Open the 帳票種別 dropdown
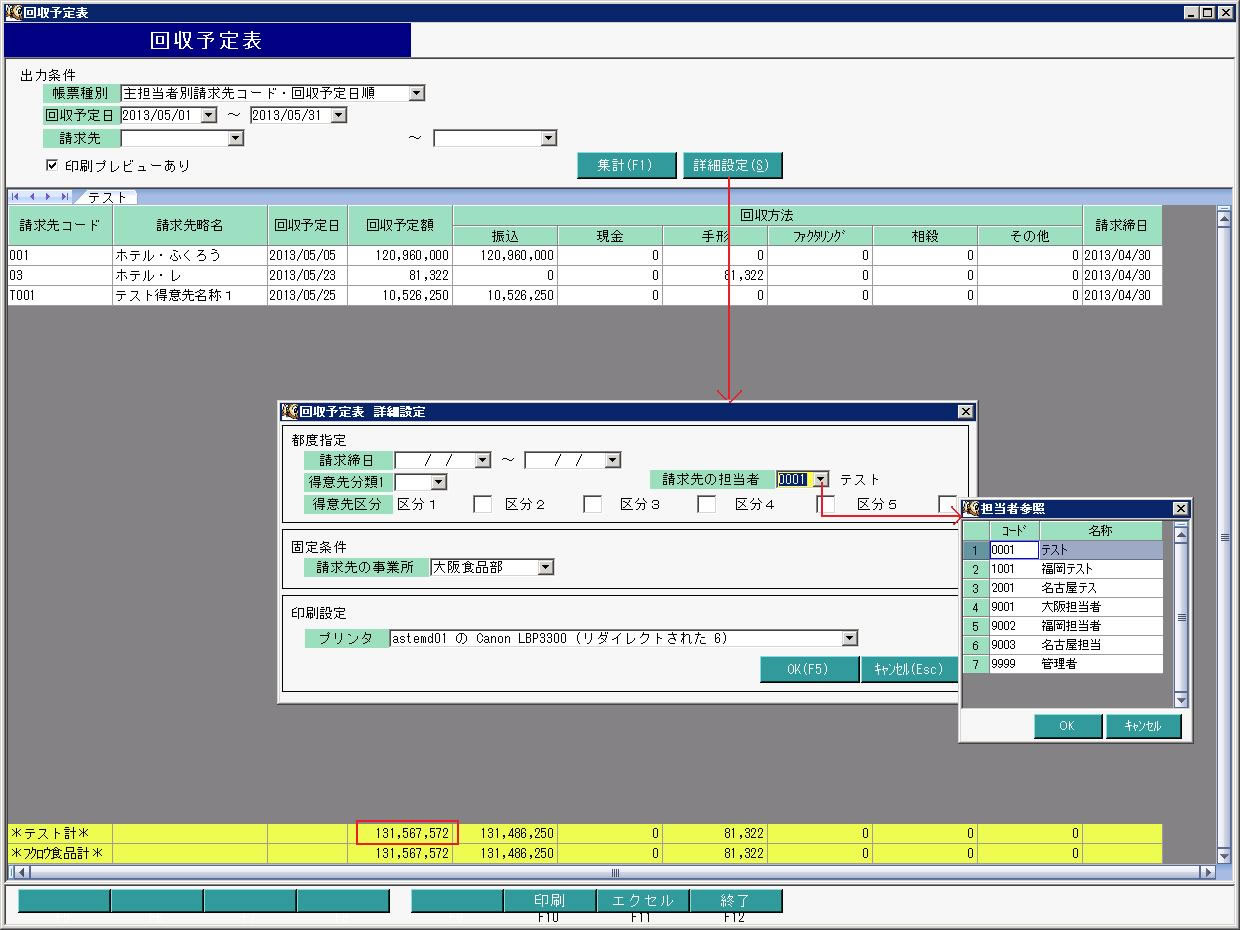The width and height of the screenshot is (1240, 930). click(x=417, y=93)
